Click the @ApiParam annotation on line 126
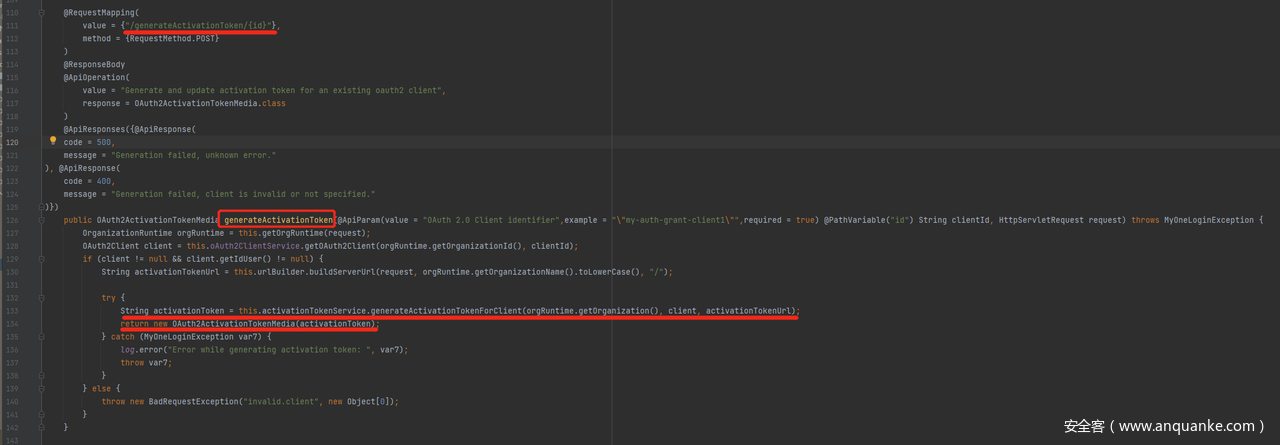 point(360,220)
